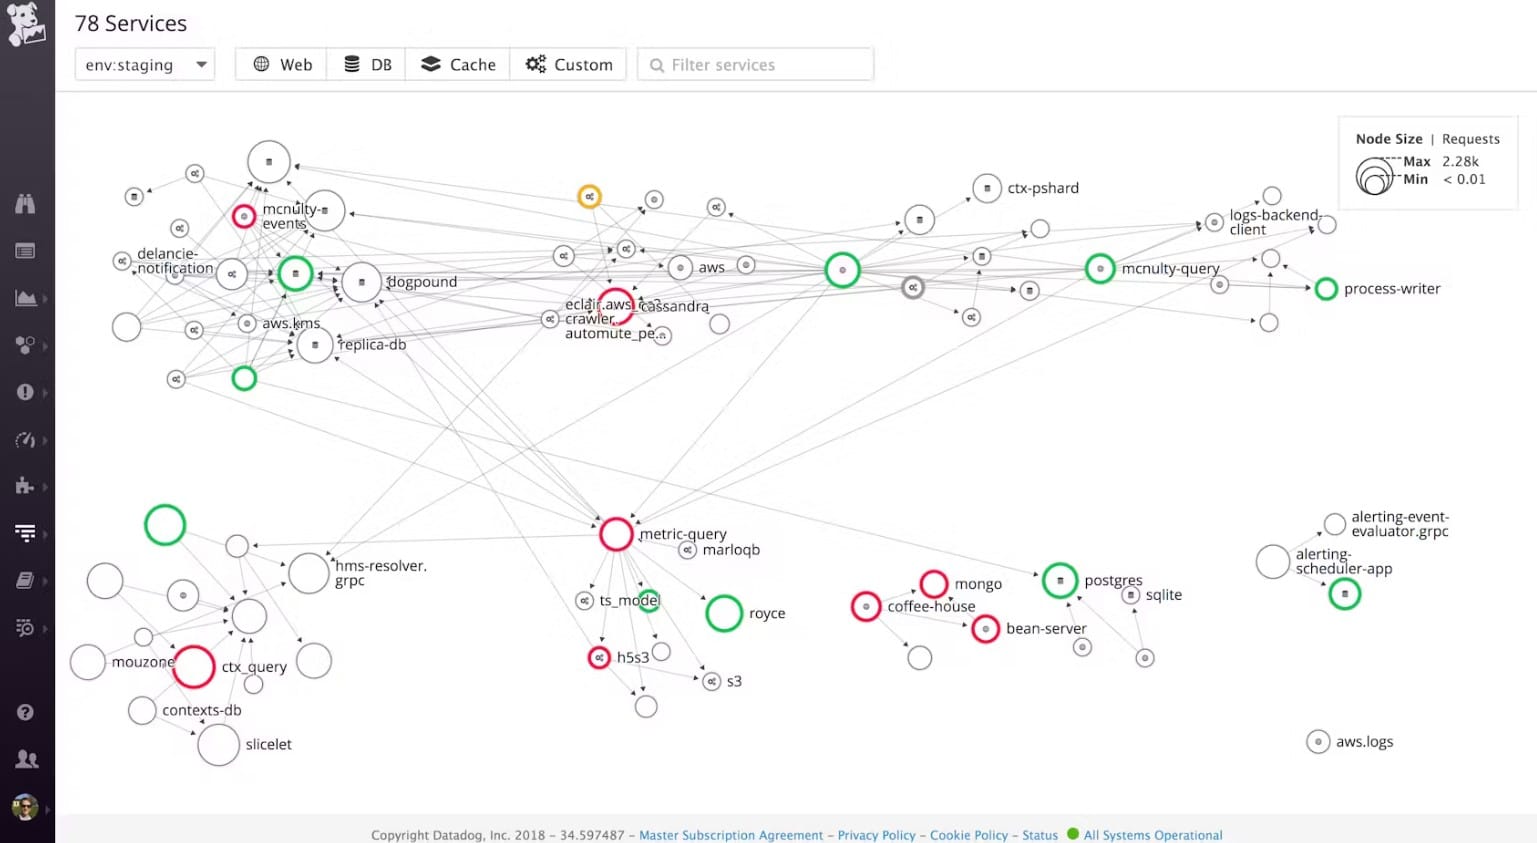Screen dimensions: 1537x843
Task: Click the alerting-scheduler-app node label
Action: [x=1344, y=561]
